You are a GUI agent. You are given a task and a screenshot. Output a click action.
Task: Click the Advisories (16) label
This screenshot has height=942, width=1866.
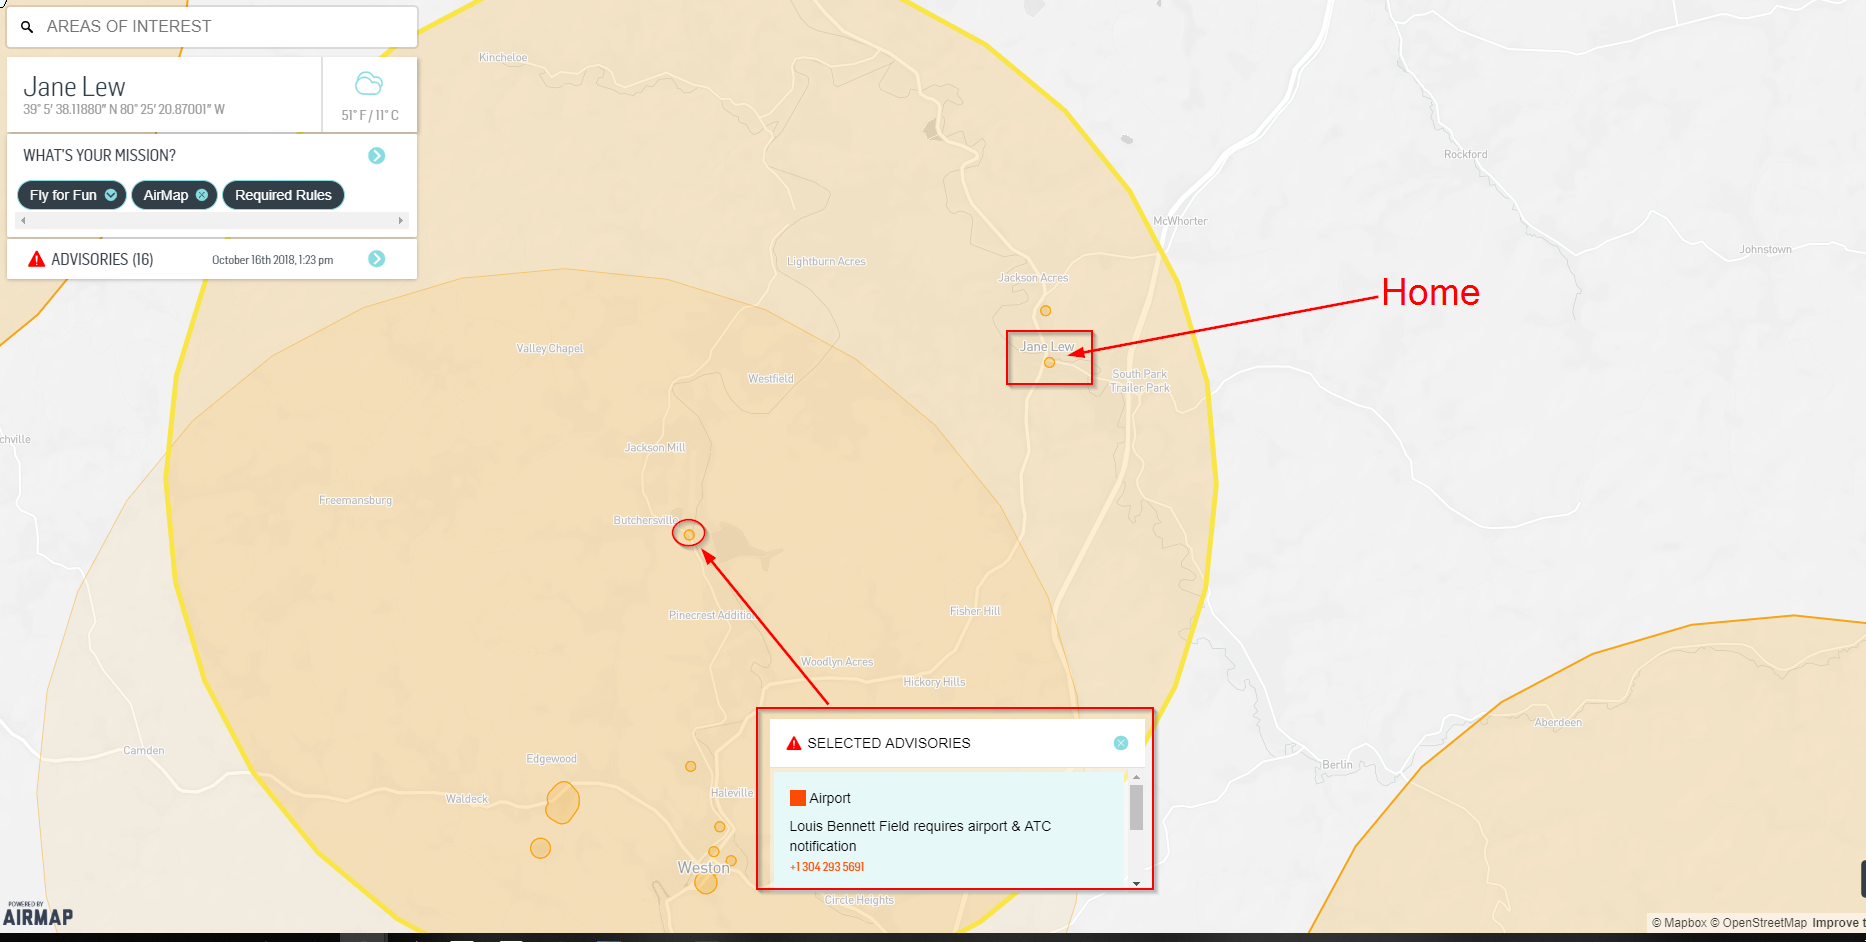coord(102,259)
